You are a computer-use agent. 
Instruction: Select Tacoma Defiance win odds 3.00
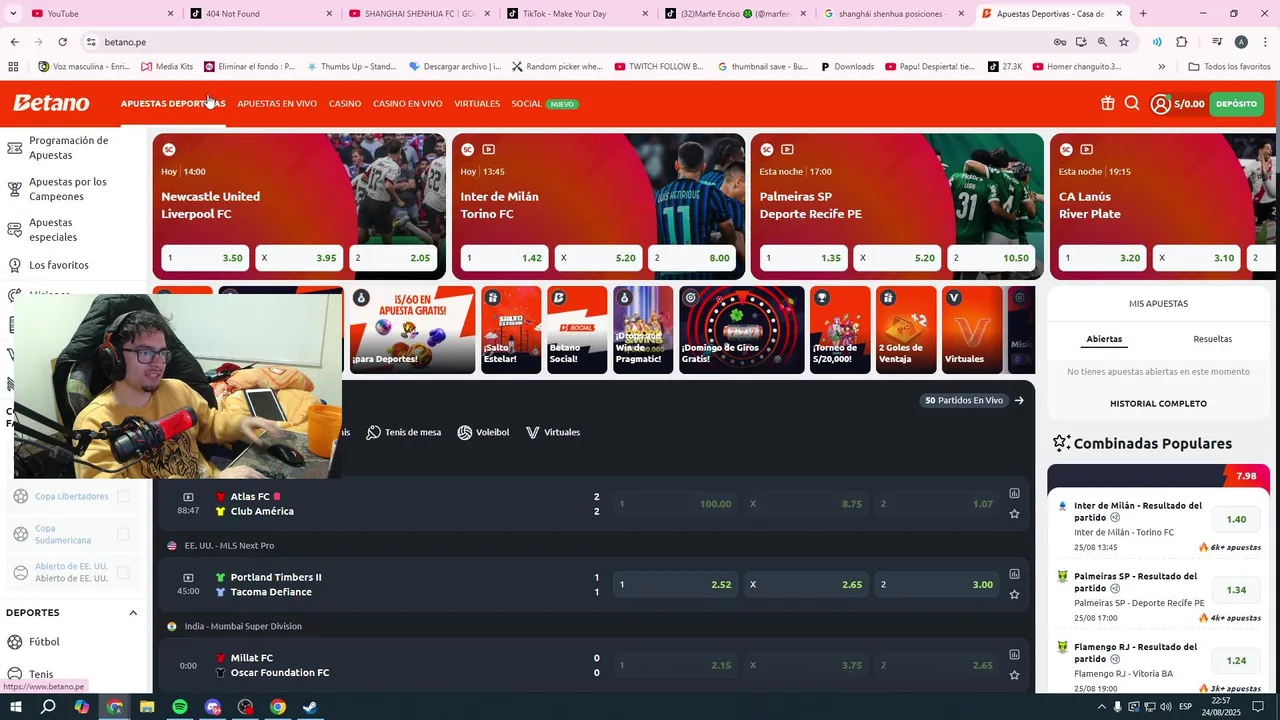pyautogui.click(x=936, y=585)
